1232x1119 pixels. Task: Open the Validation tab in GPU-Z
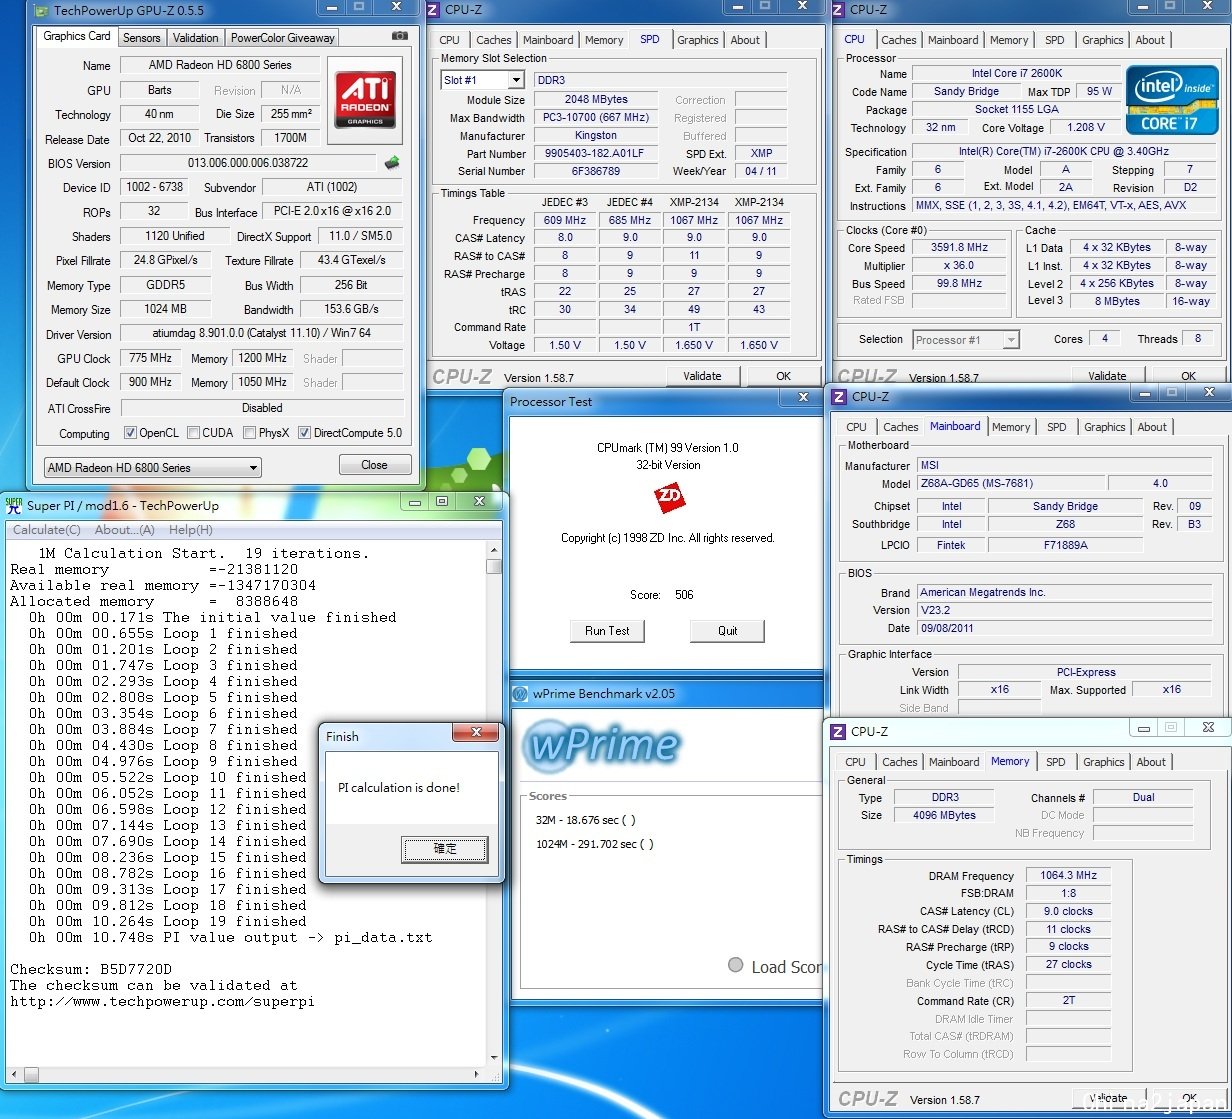[x=195, y=38]
